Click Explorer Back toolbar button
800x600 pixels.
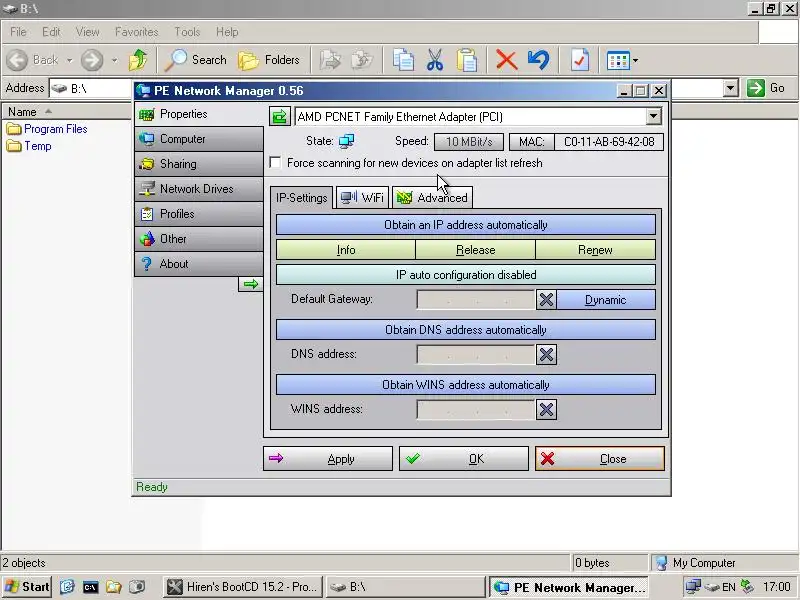(33, 60)
